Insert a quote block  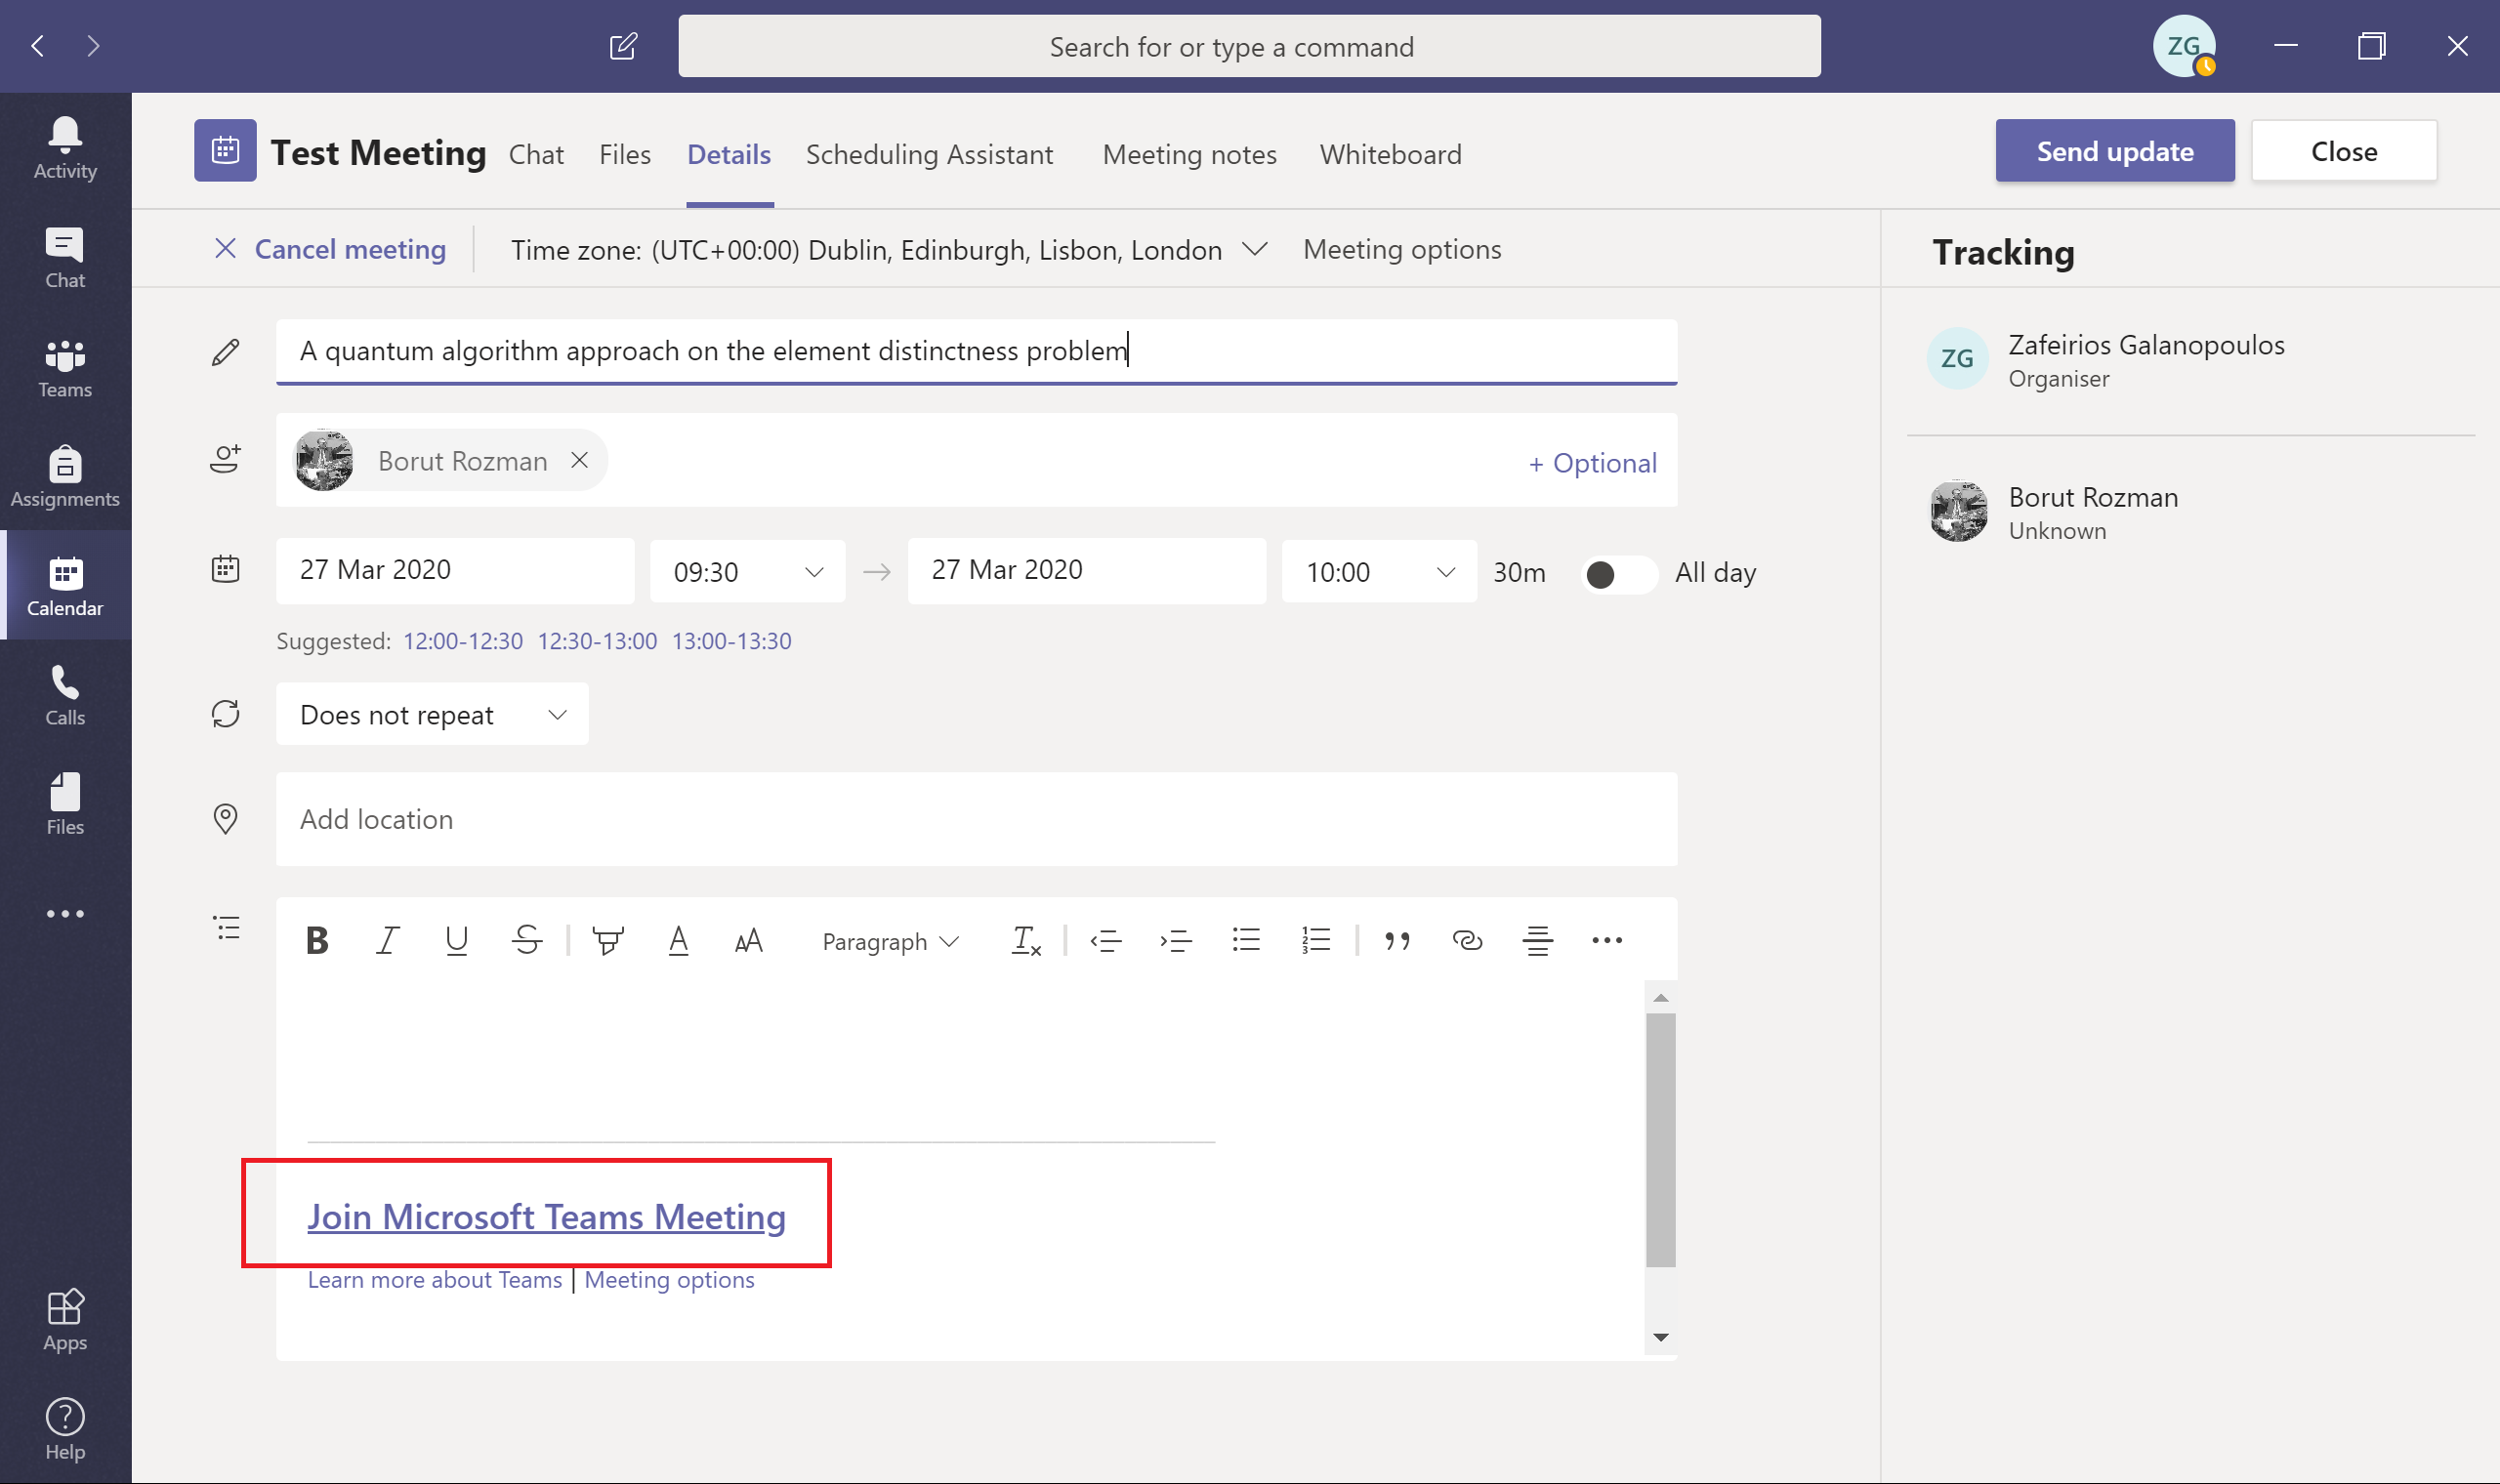(1397, 940)
